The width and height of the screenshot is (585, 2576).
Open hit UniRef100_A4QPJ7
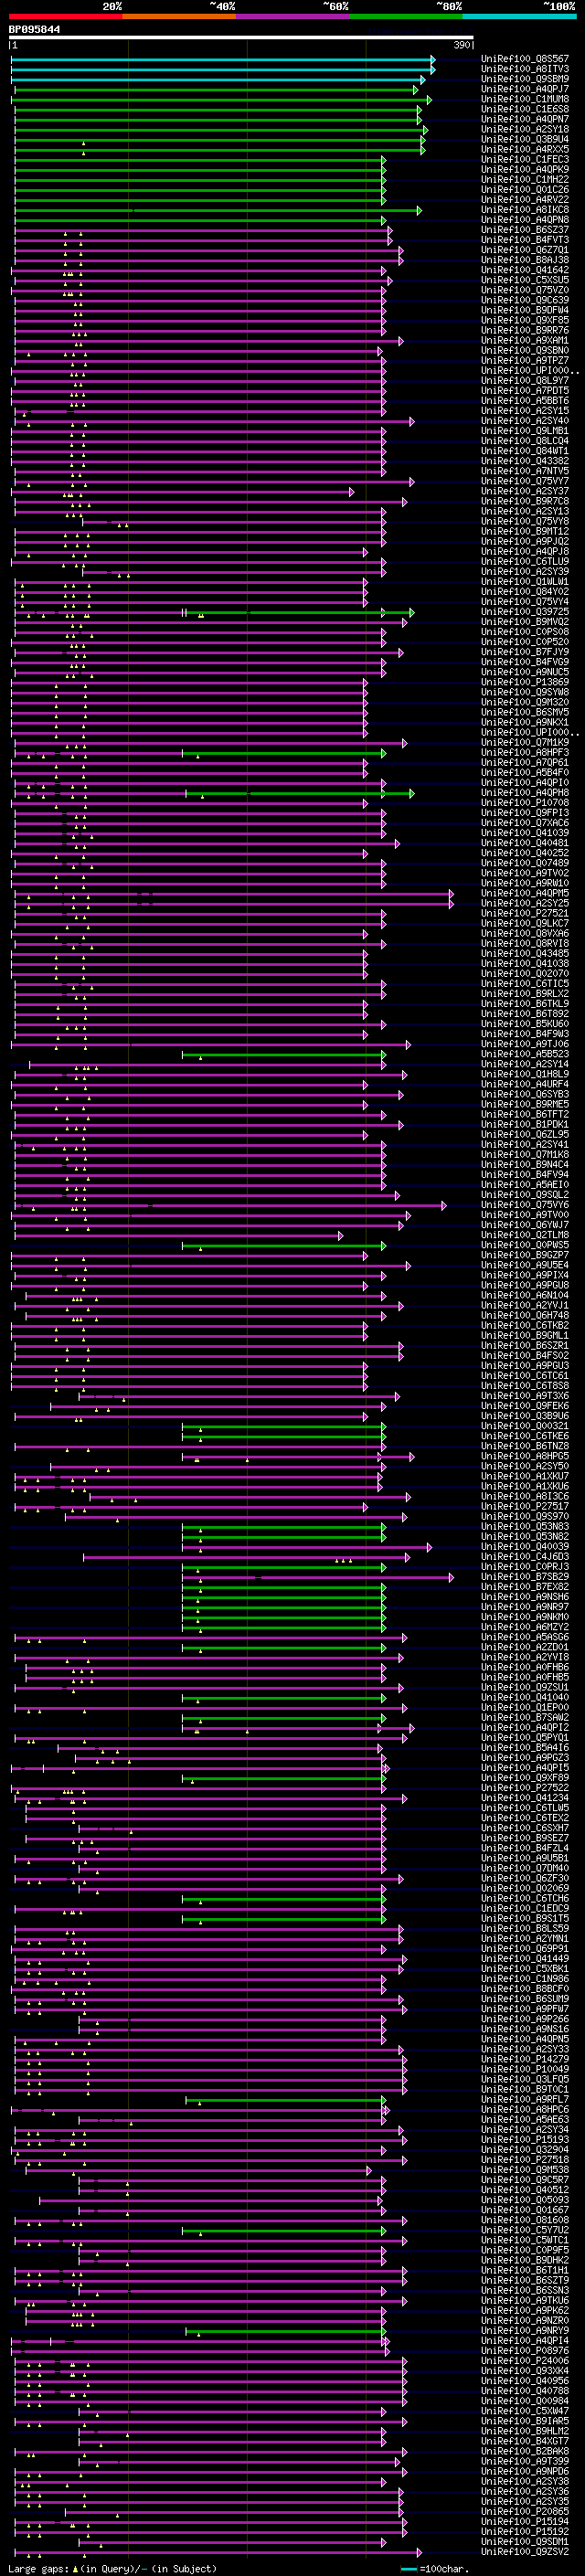click(525, 89)
